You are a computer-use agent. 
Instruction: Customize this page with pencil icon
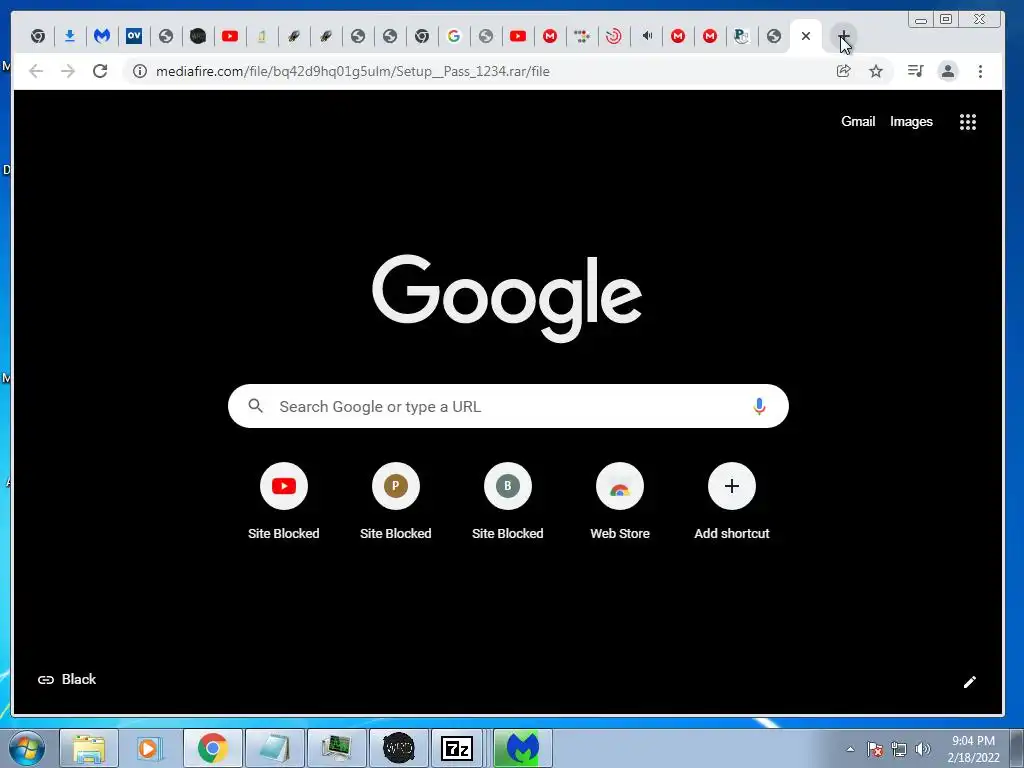(x=970, y=682)
